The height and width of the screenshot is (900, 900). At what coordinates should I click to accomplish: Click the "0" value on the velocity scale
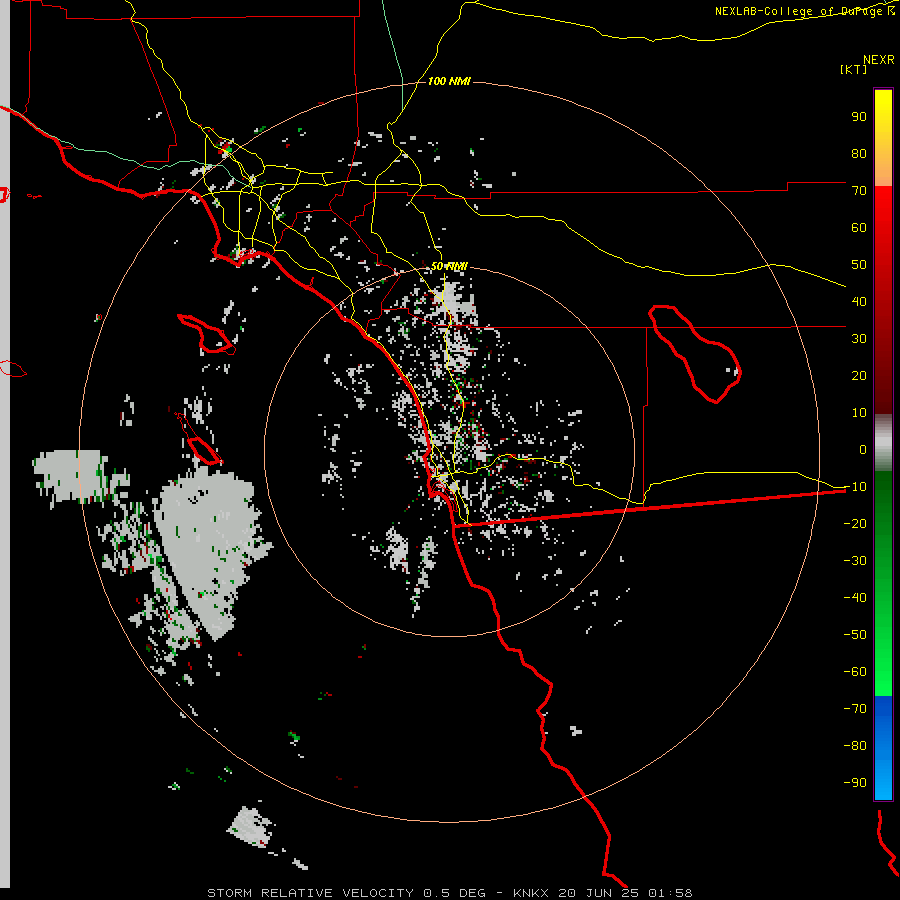click(863, 450)
